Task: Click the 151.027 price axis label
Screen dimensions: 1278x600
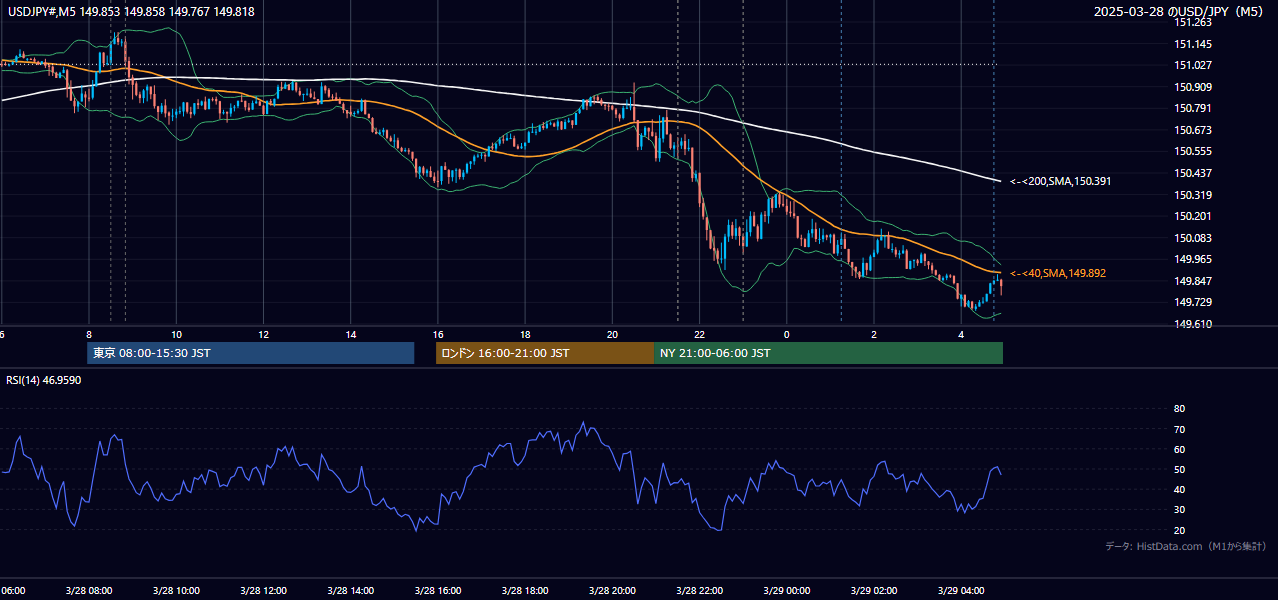Action: point(1193,66)
